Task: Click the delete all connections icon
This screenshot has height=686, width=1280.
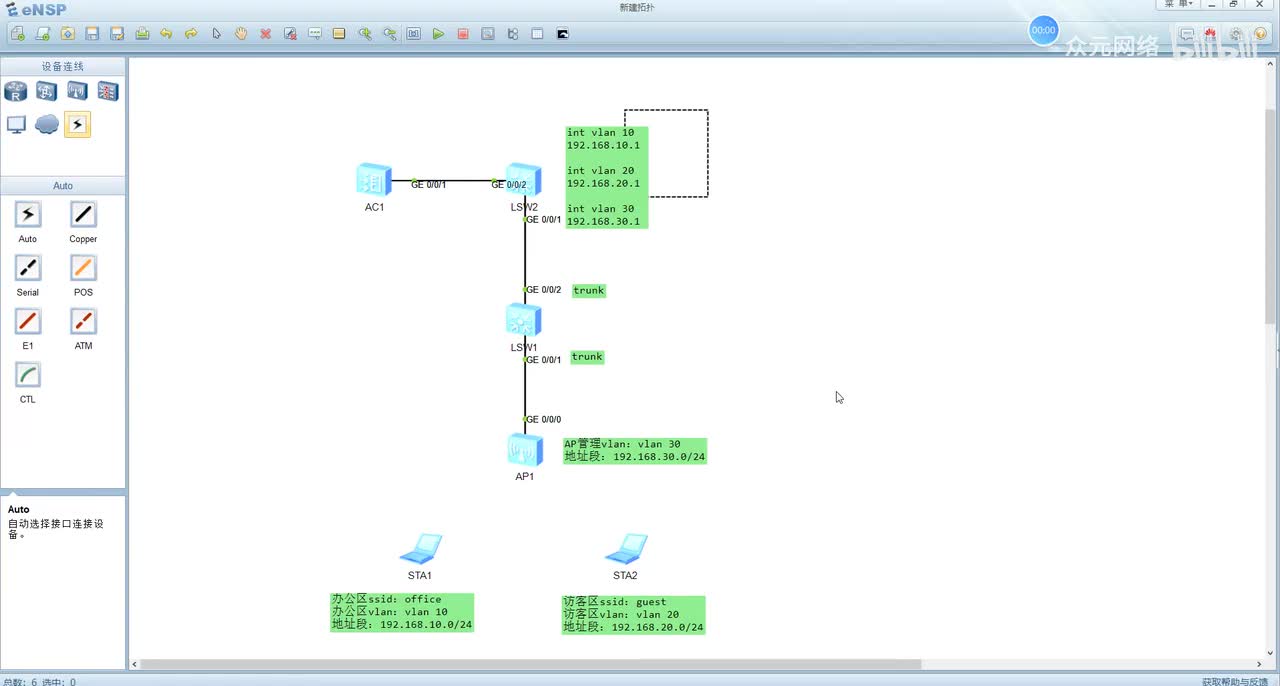Action: 290,33
